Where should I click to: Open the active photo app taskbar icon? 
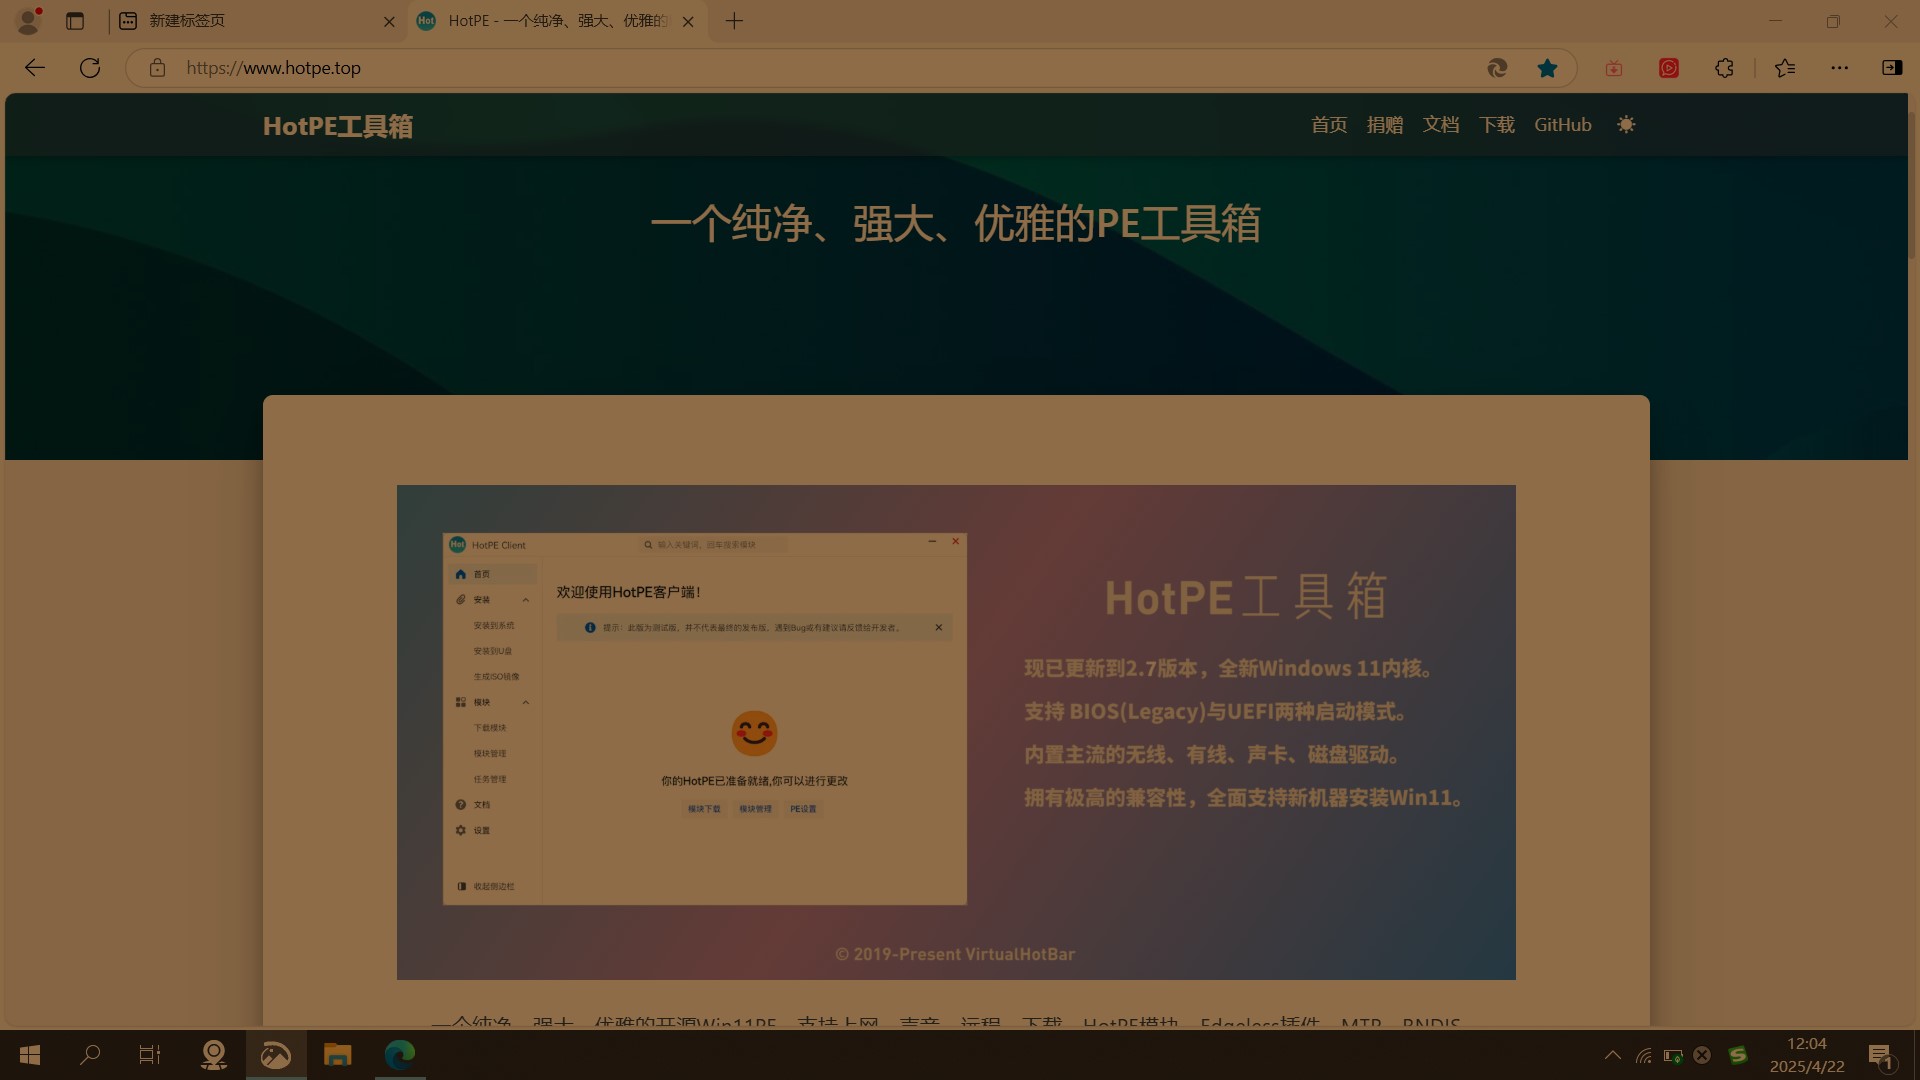point(276,1055)
